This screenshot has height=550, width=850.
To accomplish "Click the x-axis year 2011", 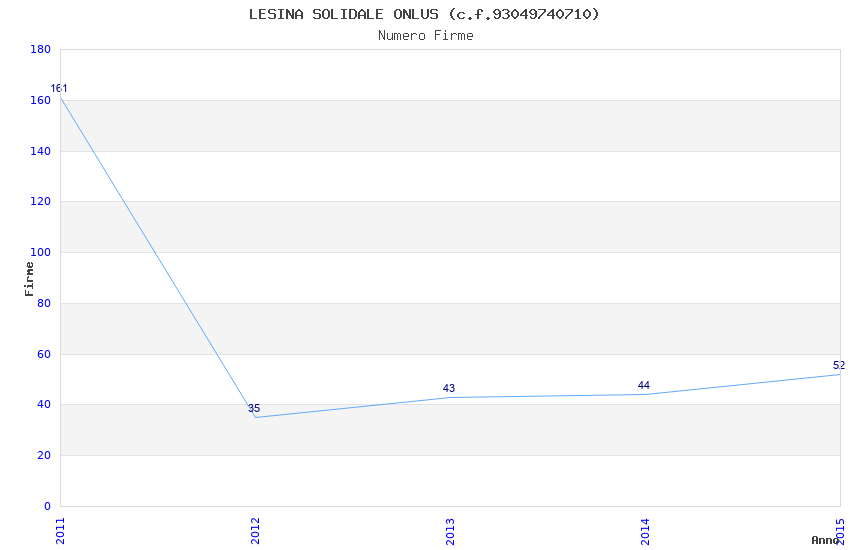I will click(60, 531).
